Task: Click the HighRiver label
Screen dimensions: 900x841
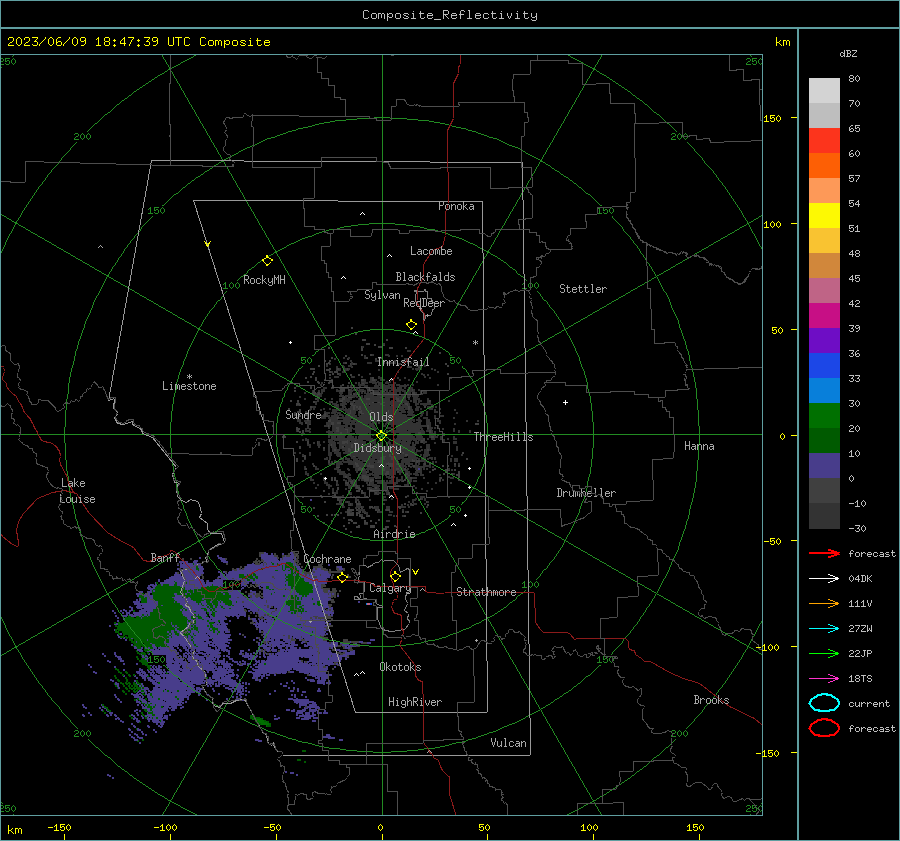Action: click(x=415, y=702)
